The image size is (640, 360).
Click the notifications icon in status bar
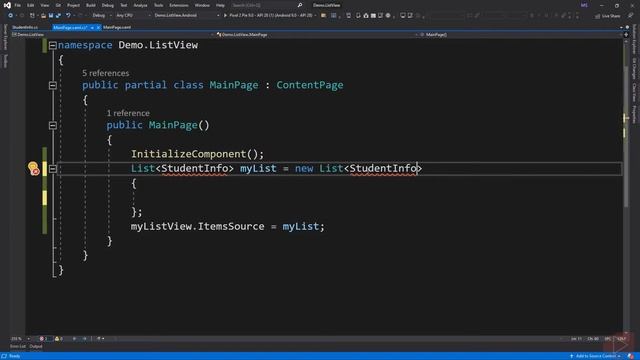point(631,356)
